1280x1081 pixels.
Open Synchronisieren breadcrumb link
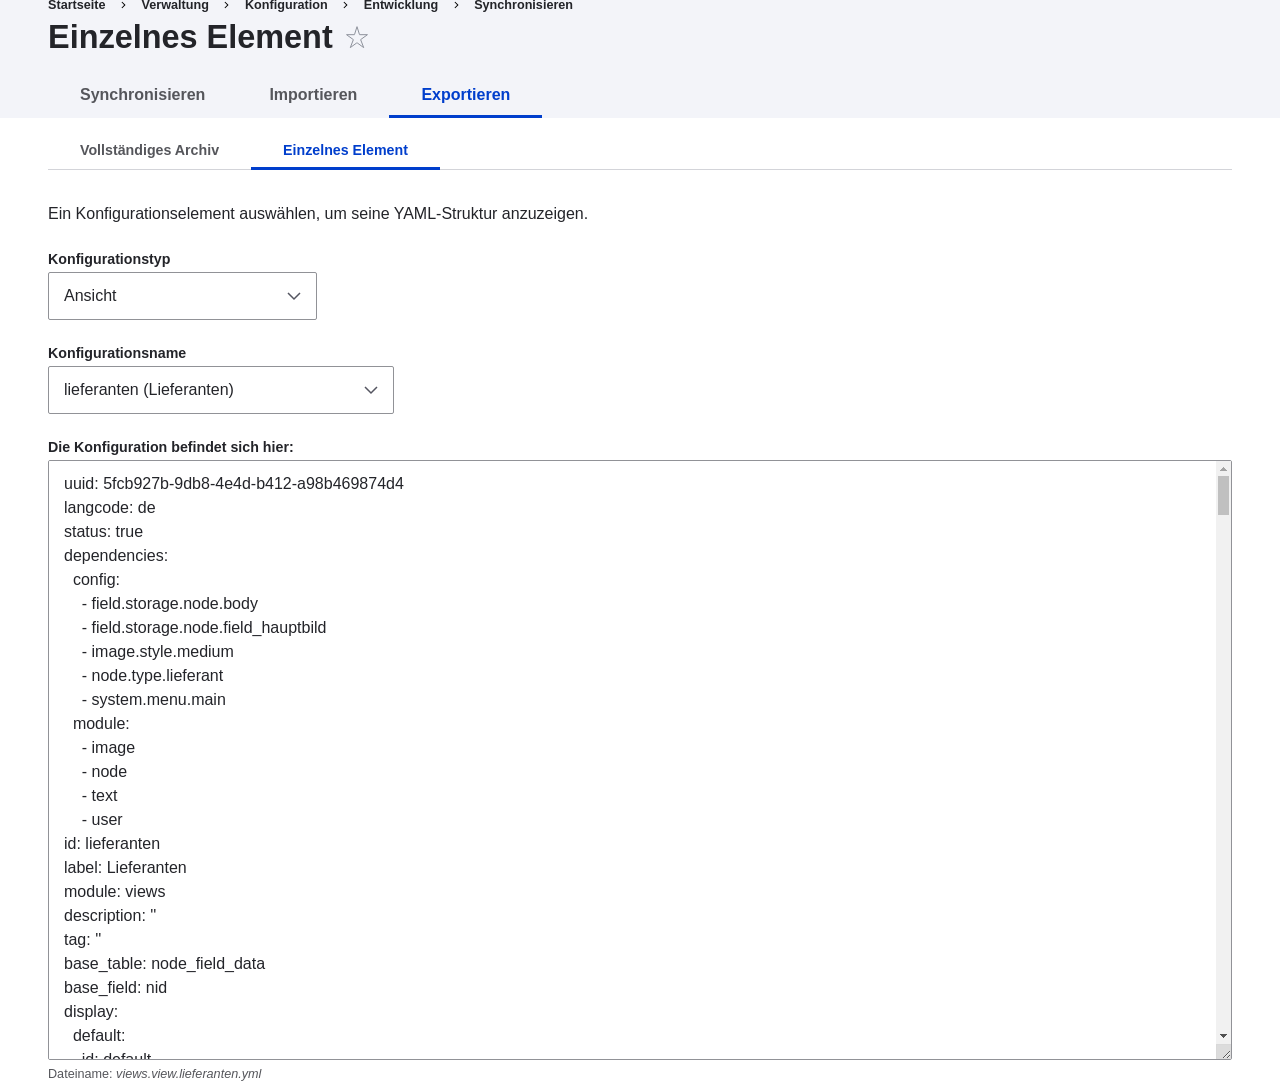tap(523, 6)
